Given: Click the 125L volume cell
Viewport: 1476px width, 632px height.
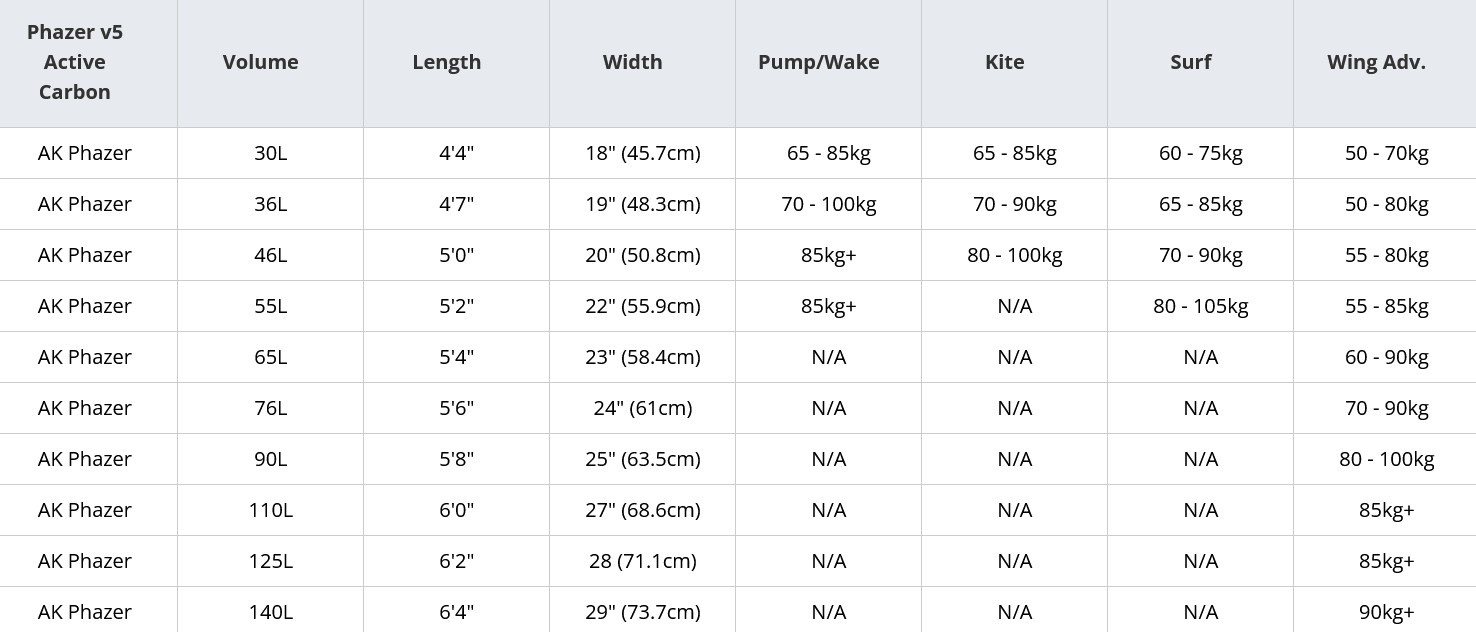Looking at the screenshot, I should click(x=270, y=561).
